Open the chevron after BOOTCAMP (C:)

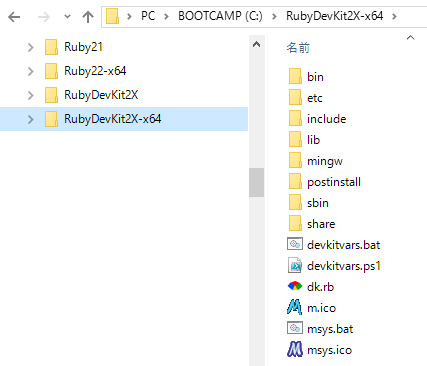(274, 16)
